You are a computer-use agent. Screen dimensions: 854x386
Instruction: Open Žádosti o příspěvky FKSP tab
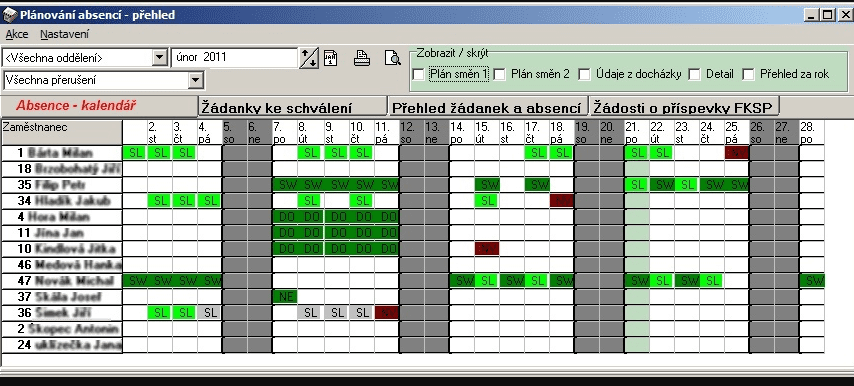pyautogui.click(x=685, y=107)
